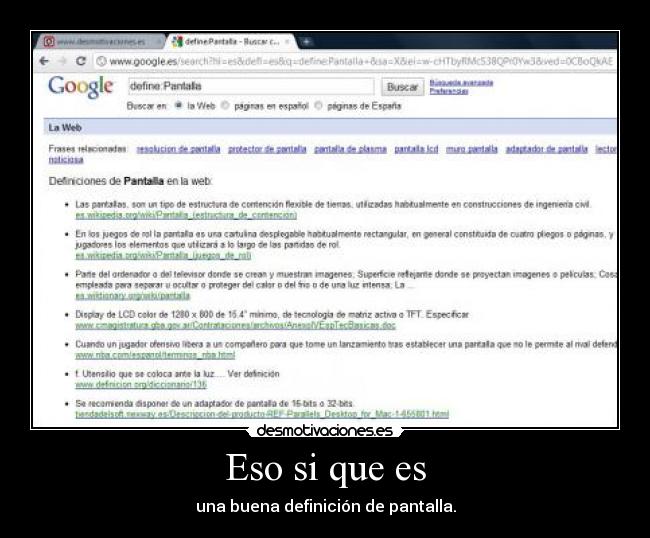Open the www.definicion.org diccionario link

[x=141, y=385]
